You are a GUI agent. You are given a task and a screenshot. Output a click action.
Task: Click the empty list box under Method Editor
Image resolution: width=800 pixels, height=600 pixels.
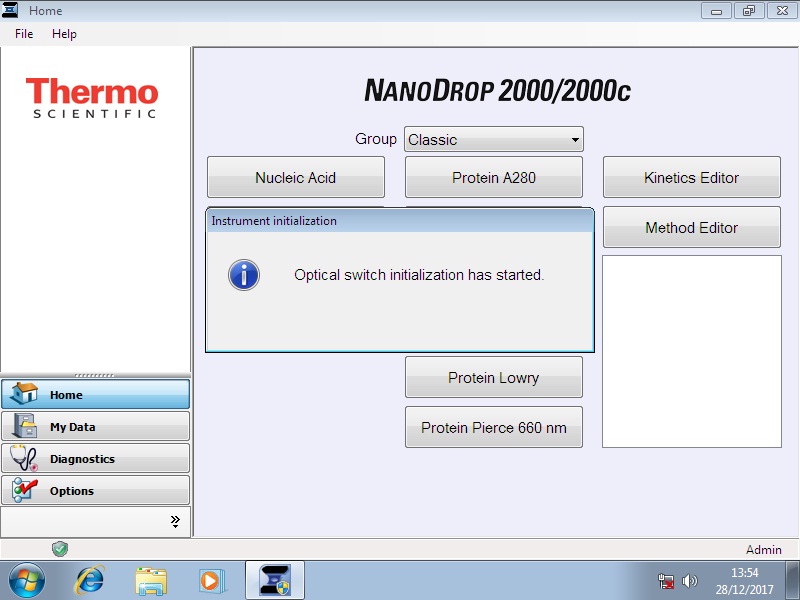click(x=692, y=352)
